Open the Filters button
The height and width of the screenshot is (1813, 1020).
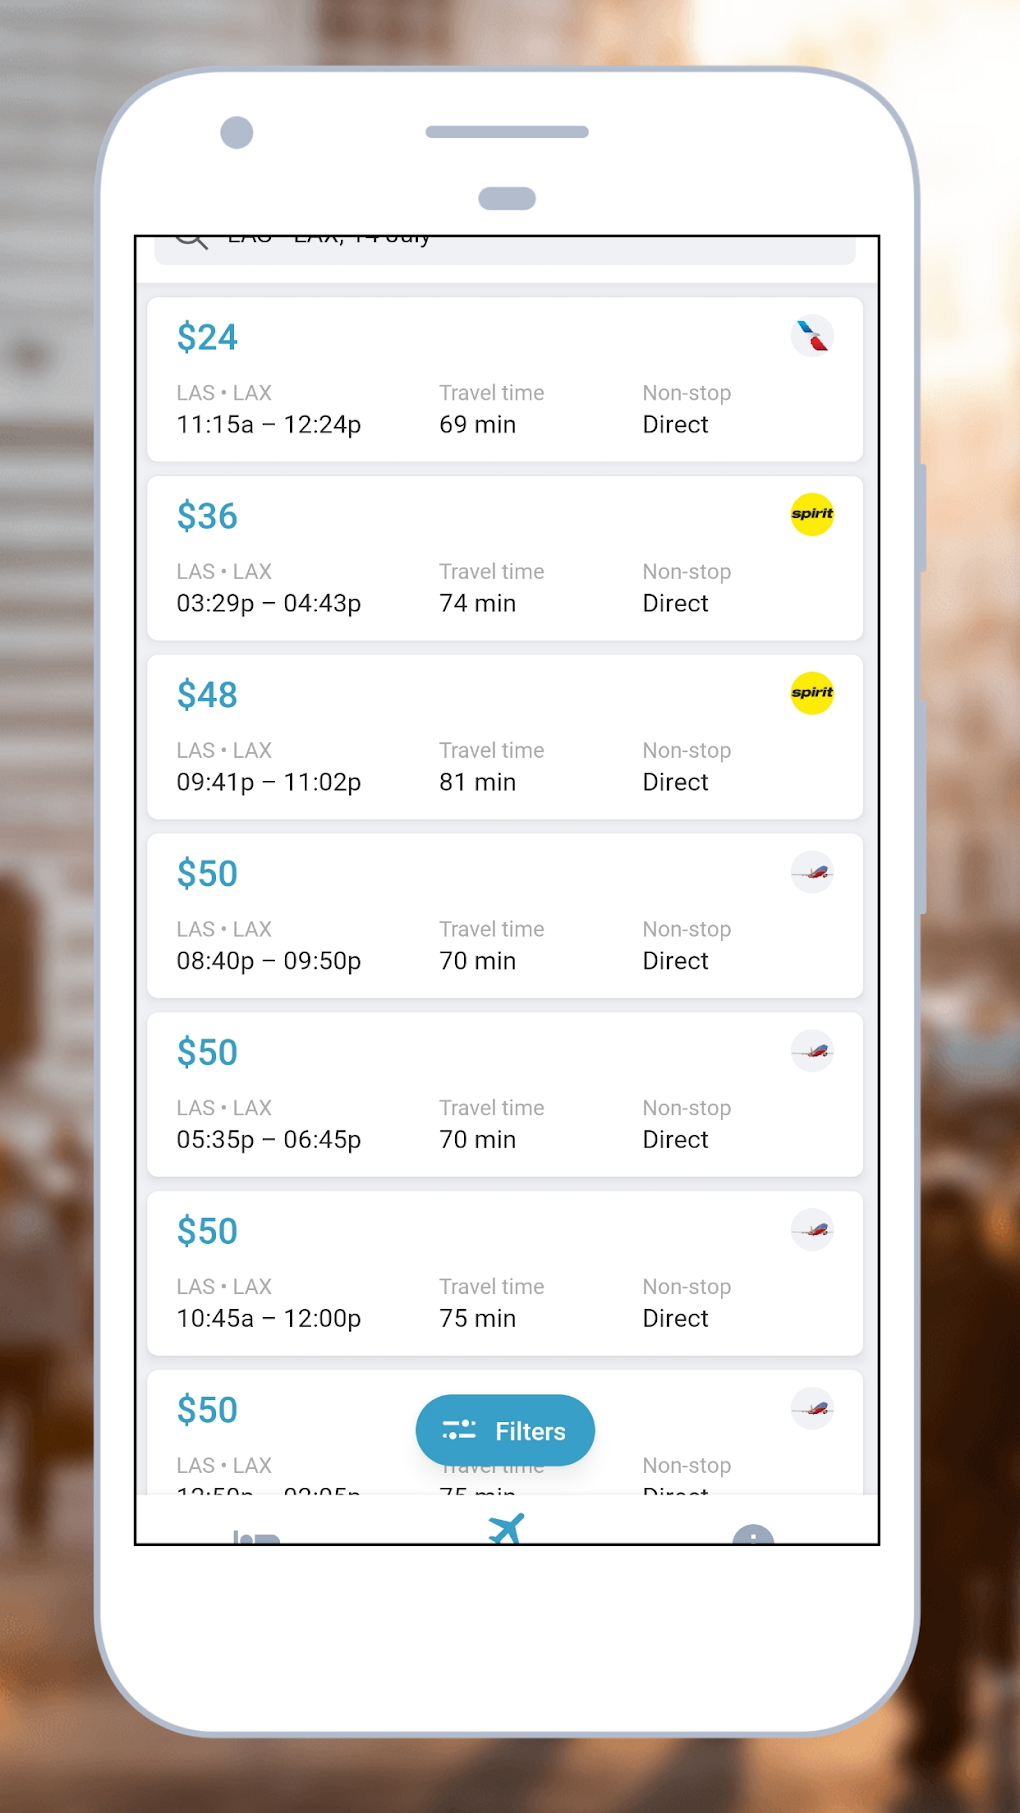point(505,1431)
